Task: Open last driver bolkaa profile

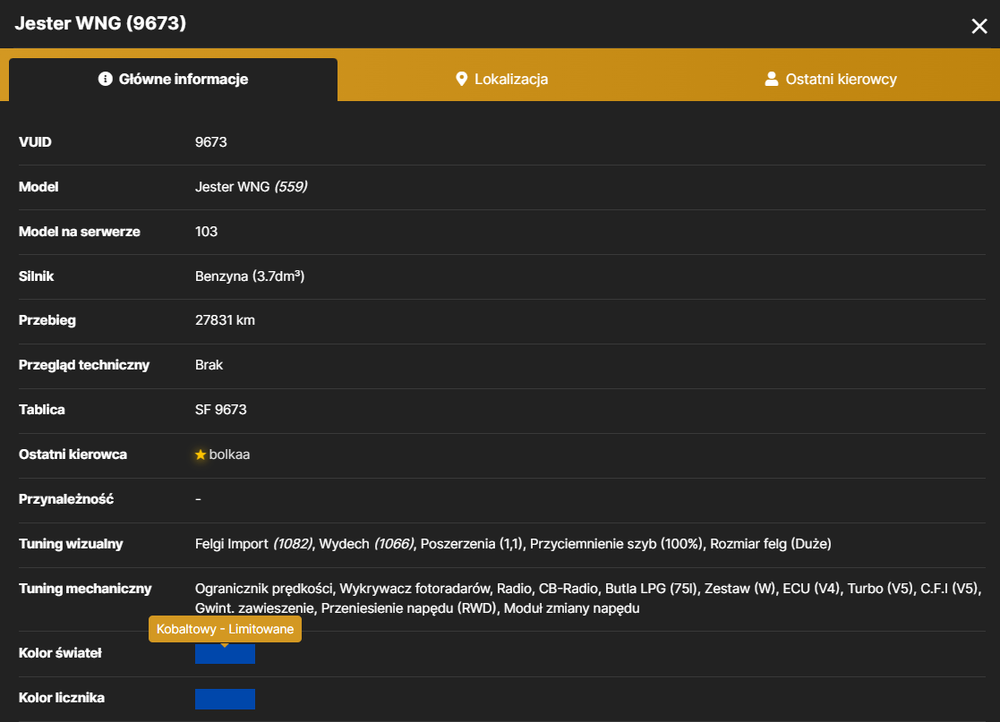Action: tap(229, 455)
